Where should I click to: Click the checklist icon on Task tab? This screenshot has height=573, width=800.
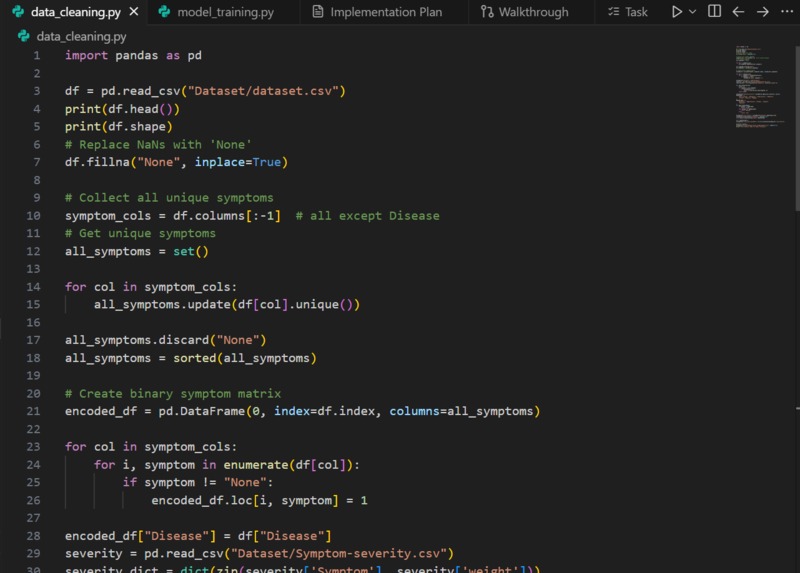613,11
